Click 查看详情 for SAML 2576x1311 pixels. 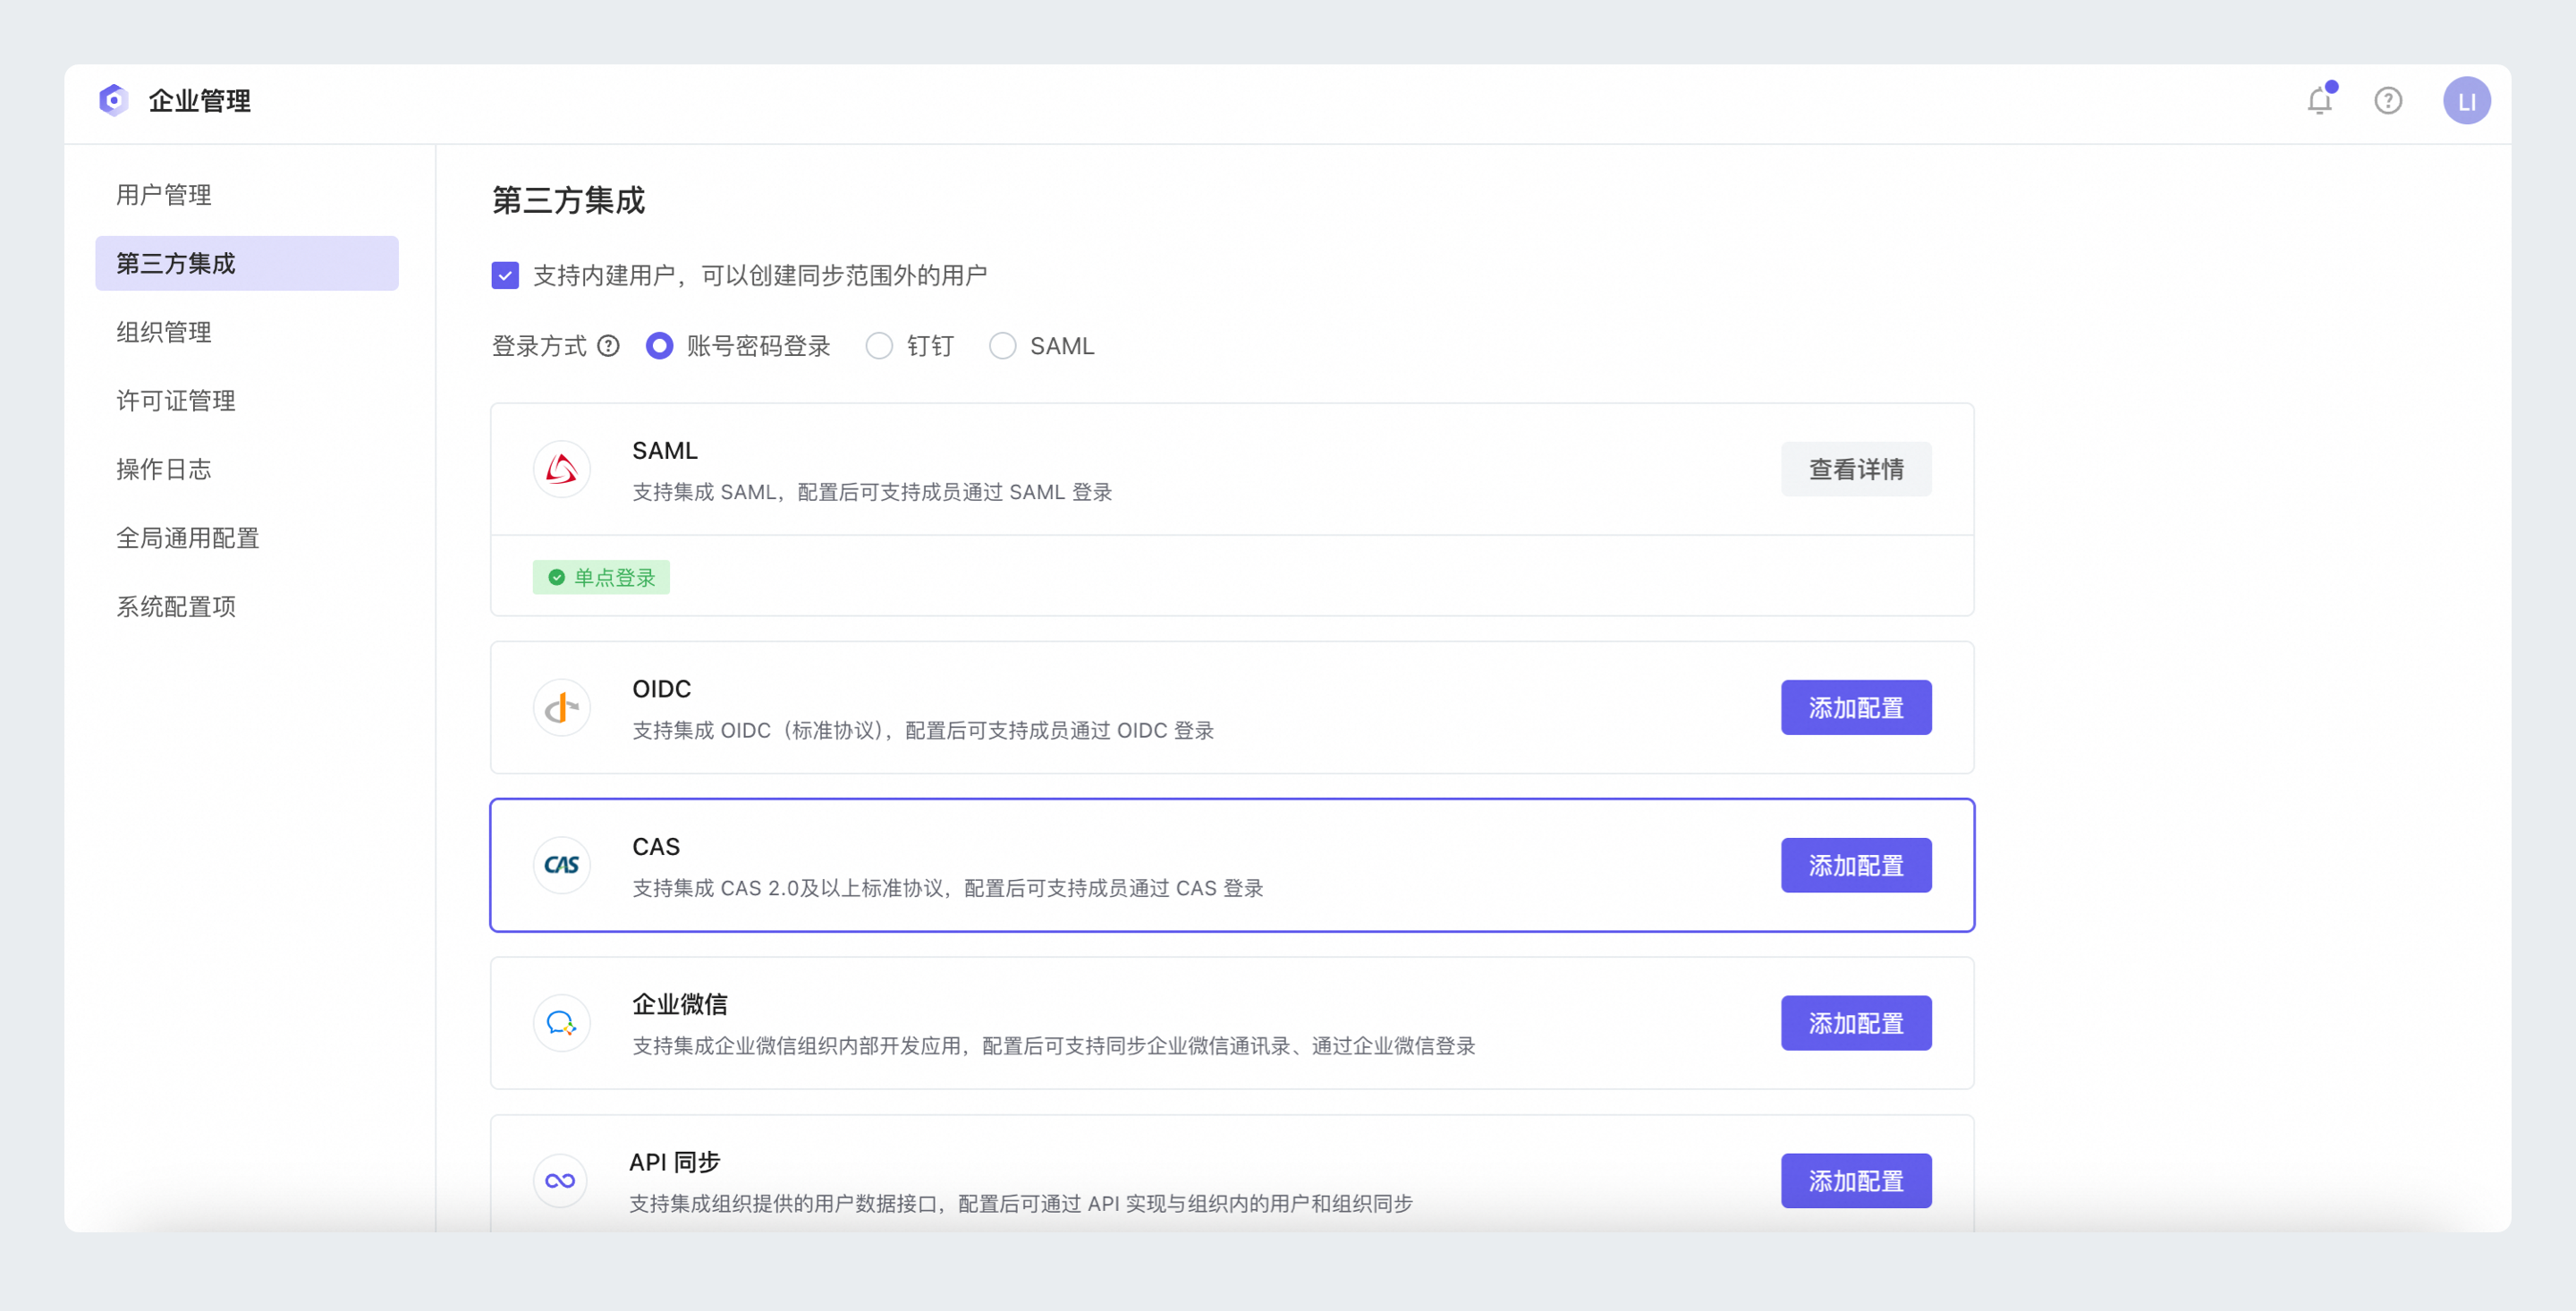[1856, 469]
